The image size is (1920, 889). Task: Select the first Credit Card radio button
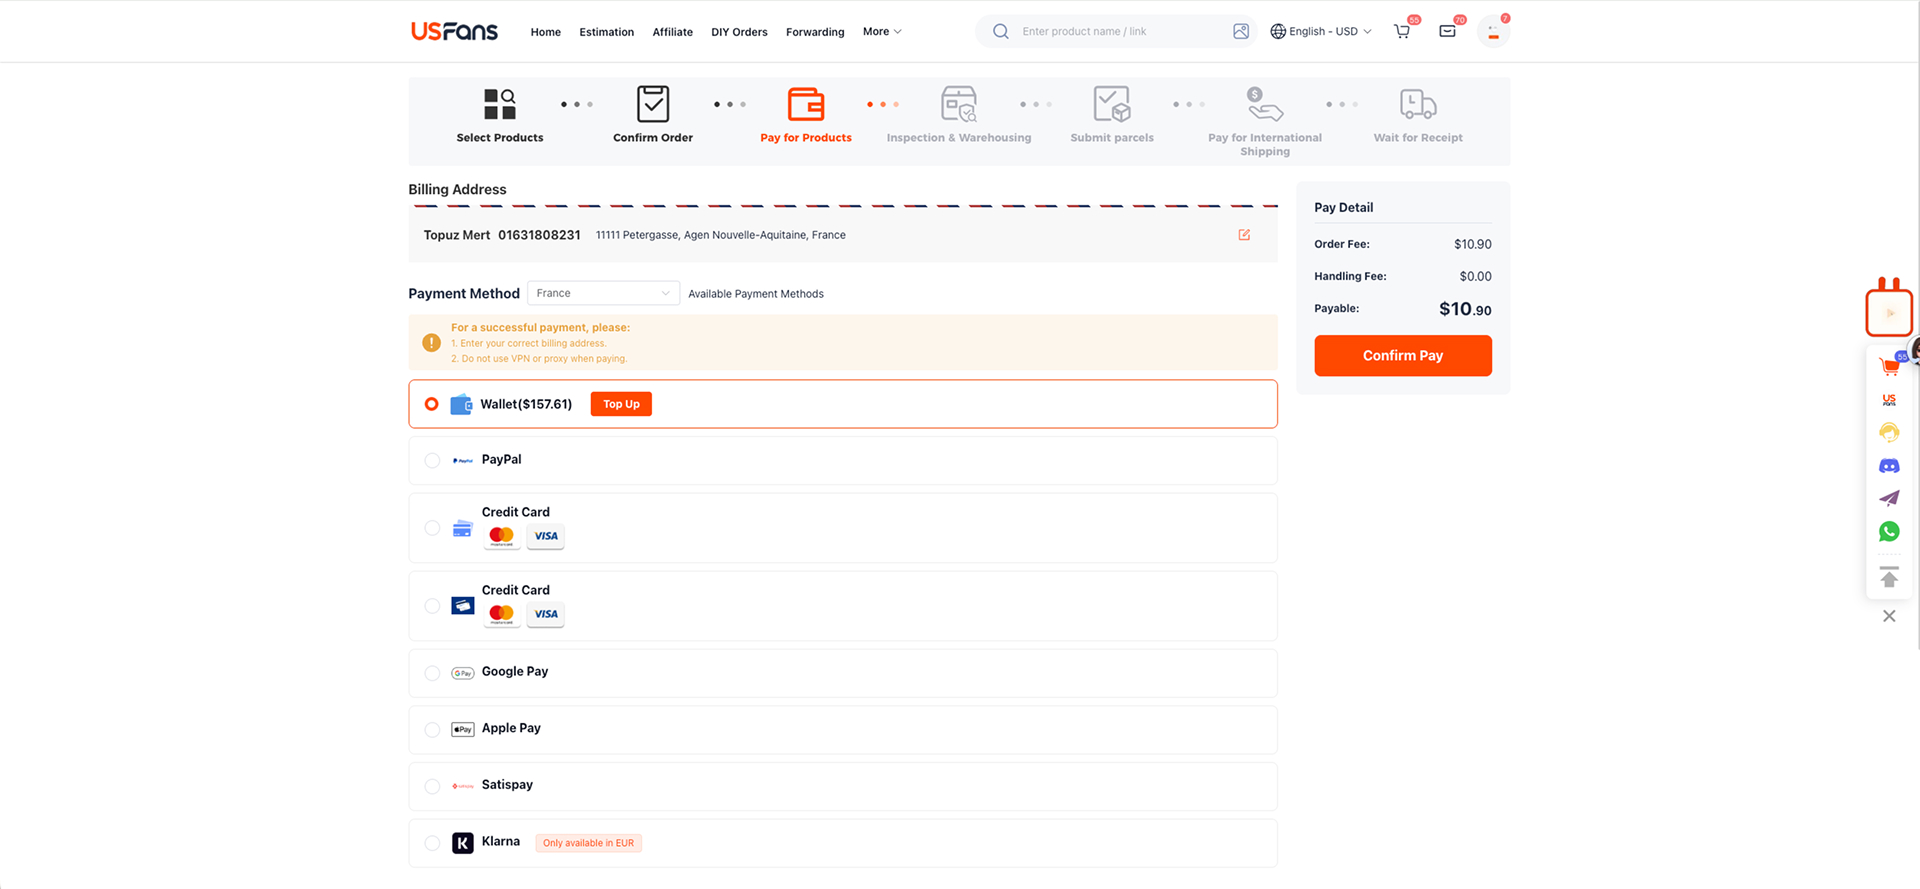click(x=432, y=528)
